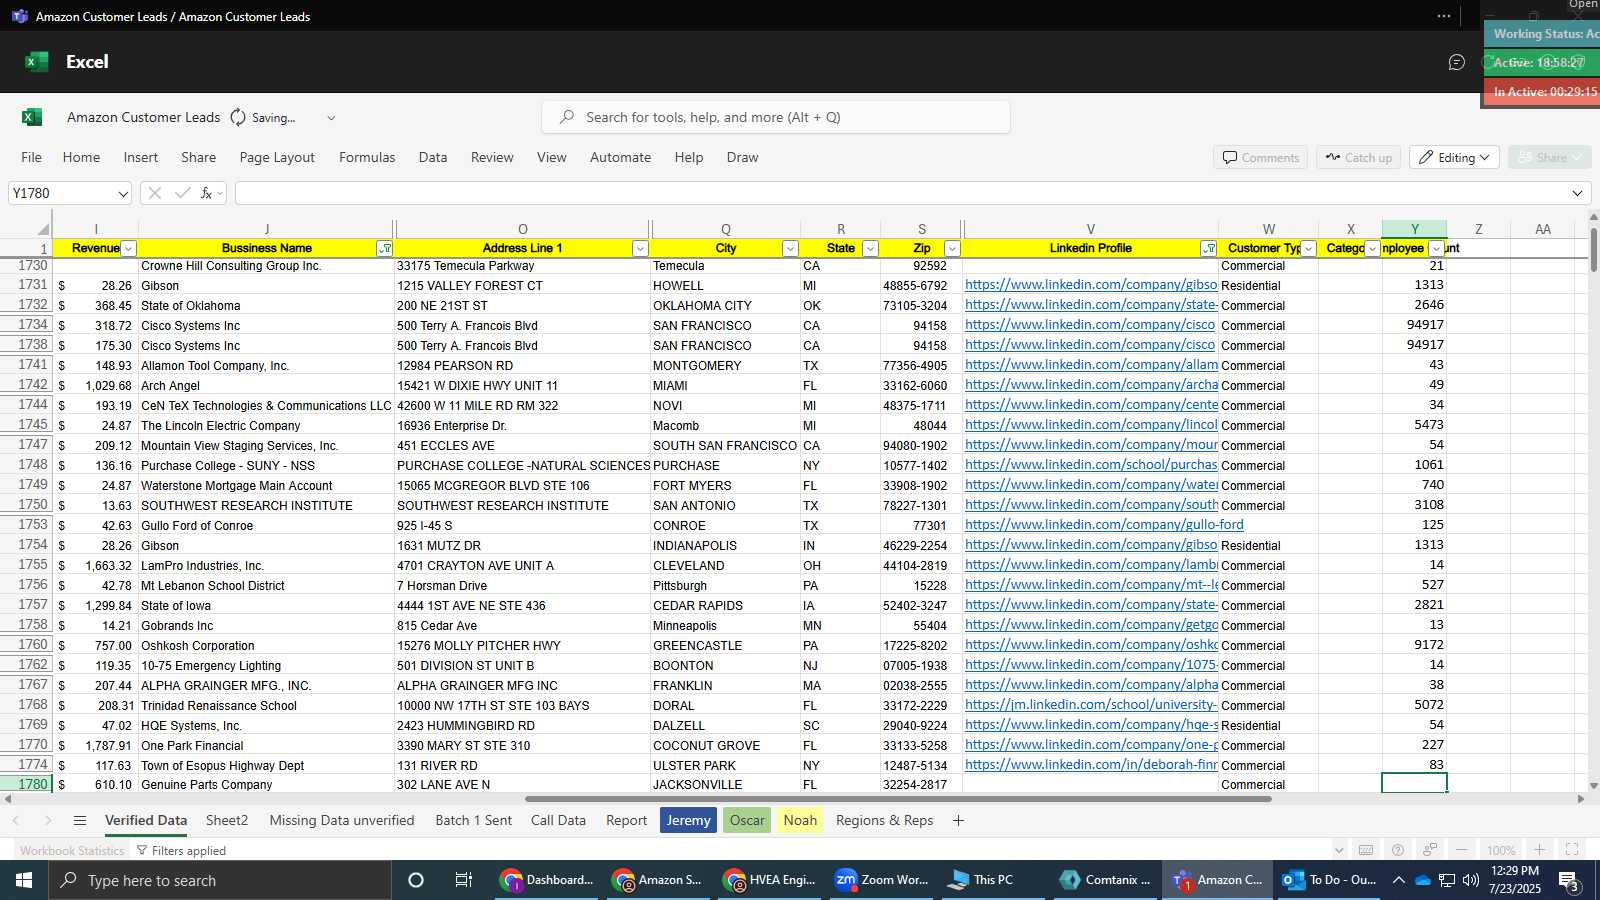
Task: Add a new sheet with plus icon
Action: pos(958,820)
